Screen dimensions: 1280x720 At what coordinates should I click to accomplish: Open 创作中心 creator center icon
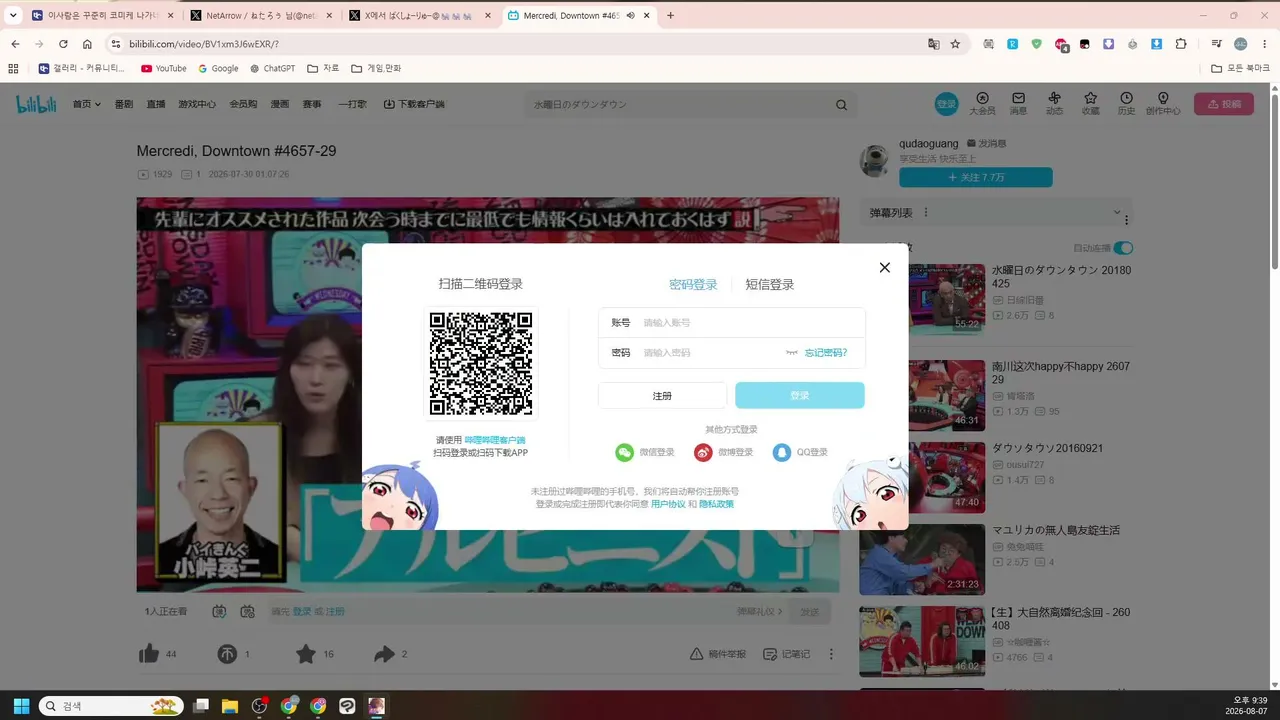coord(1163,104)
